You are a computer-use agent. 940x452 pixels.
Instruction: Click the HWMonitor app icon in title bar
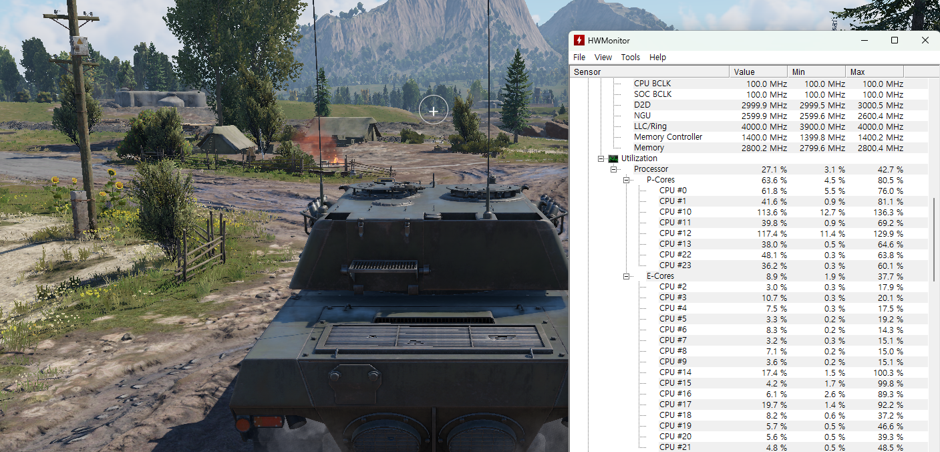[x=579, y=40]
